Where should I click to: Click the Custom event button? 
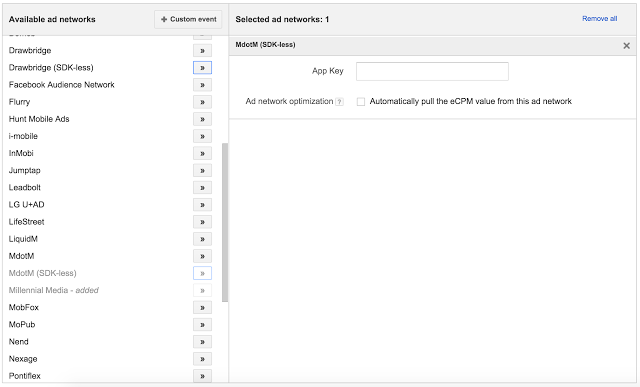pyautogui.click(x=188, y=19)
